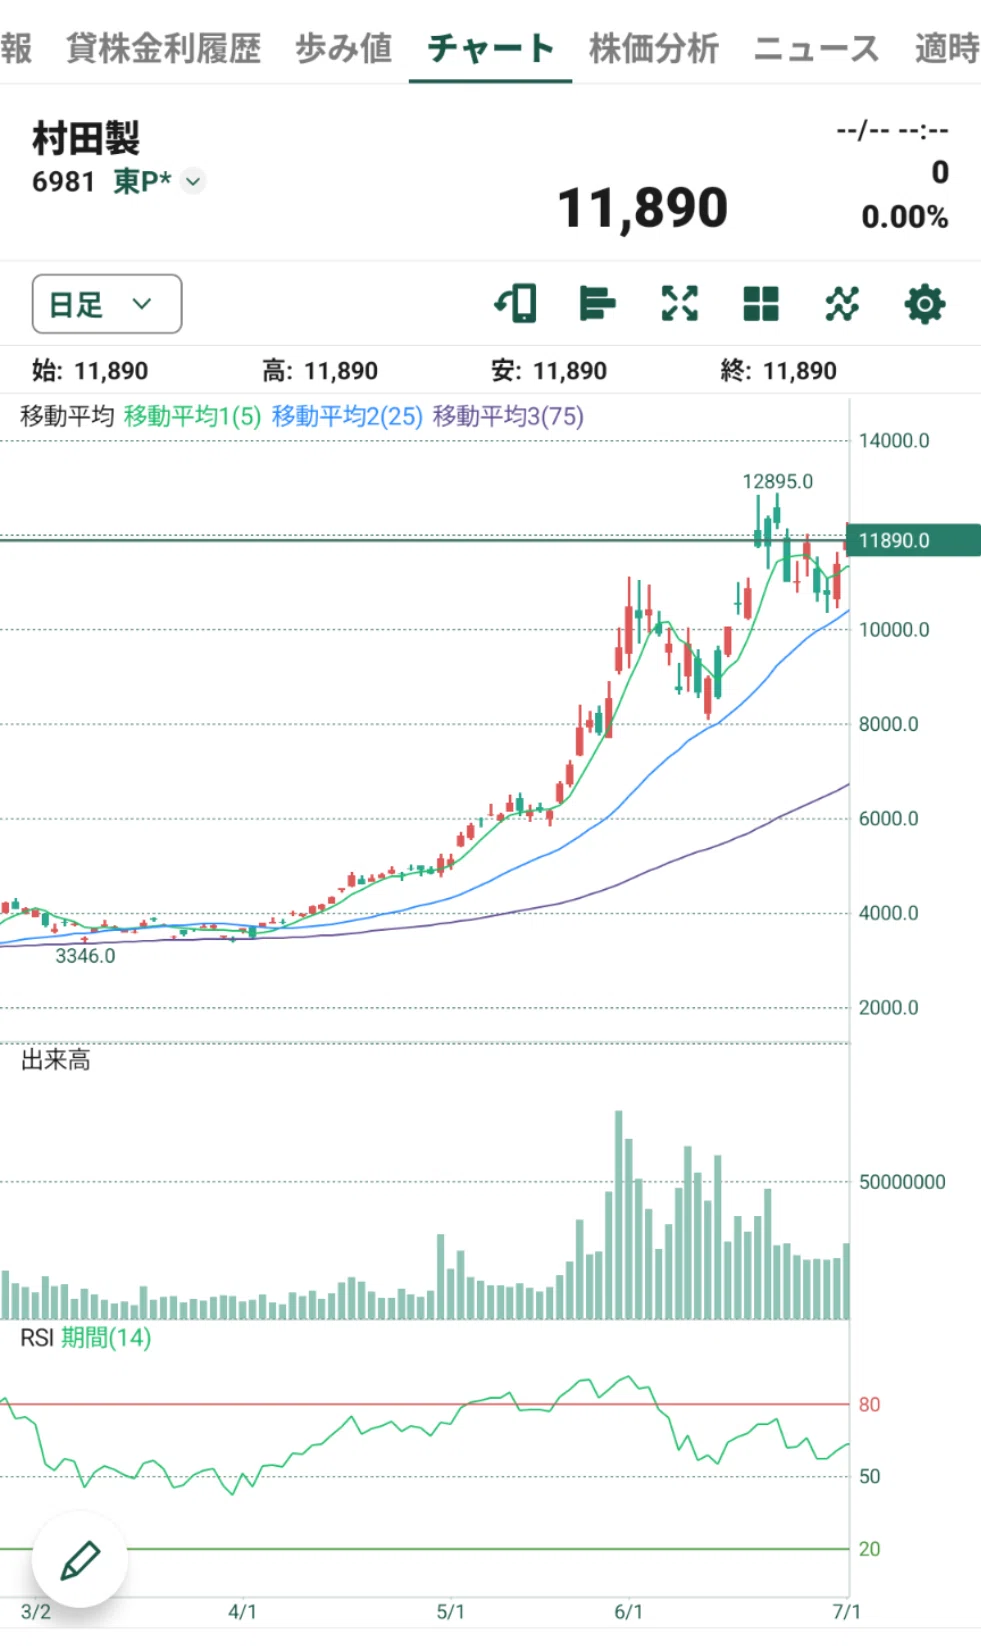
Task: Tap the current price 11,890
Action: click(643, 208)
